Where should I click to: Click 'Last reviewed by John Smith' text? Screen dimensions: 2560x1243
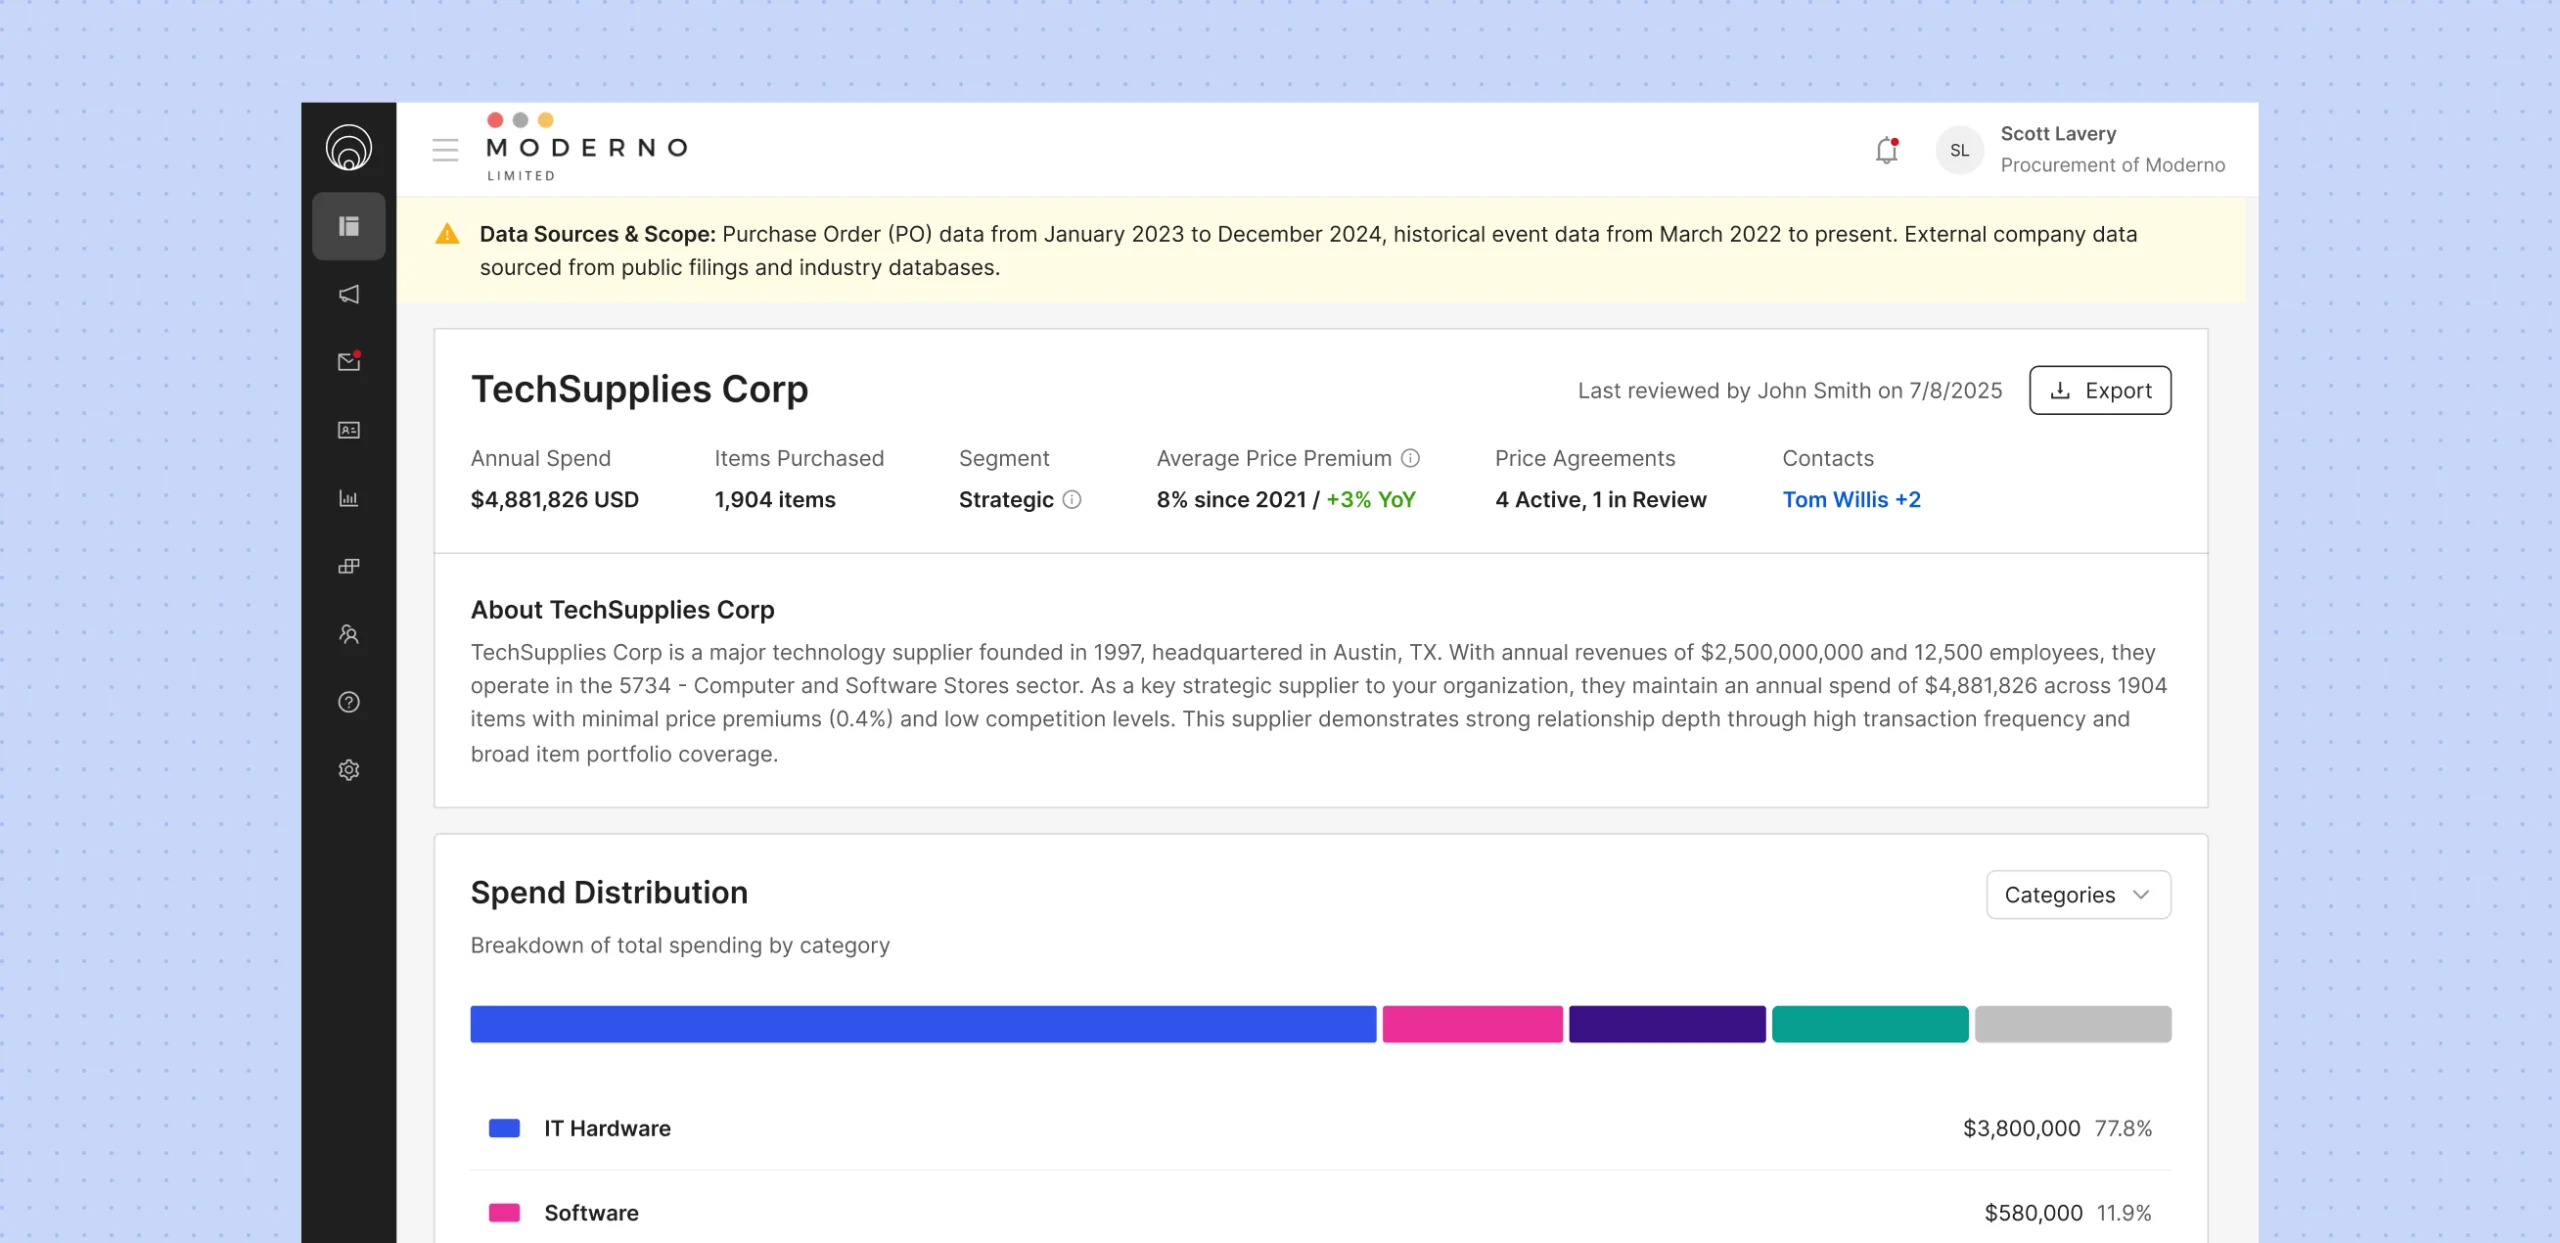coord(1724,390)
